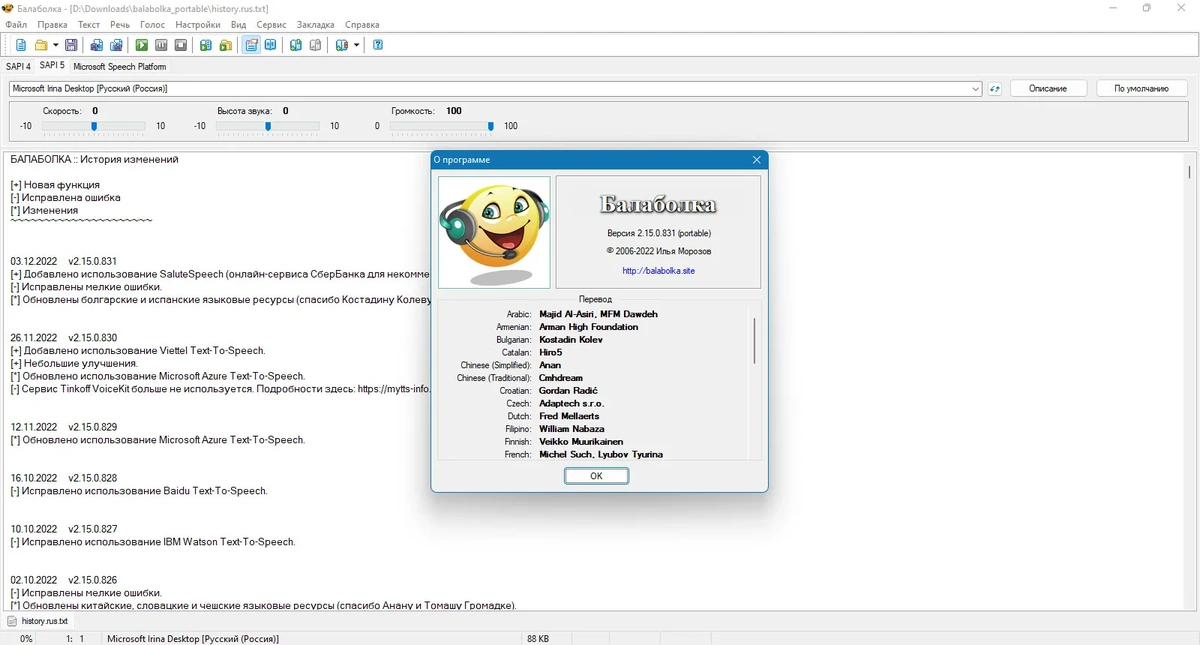Click the По умолчанию button
This screenshot has height=645, width=1200.
1141,88
